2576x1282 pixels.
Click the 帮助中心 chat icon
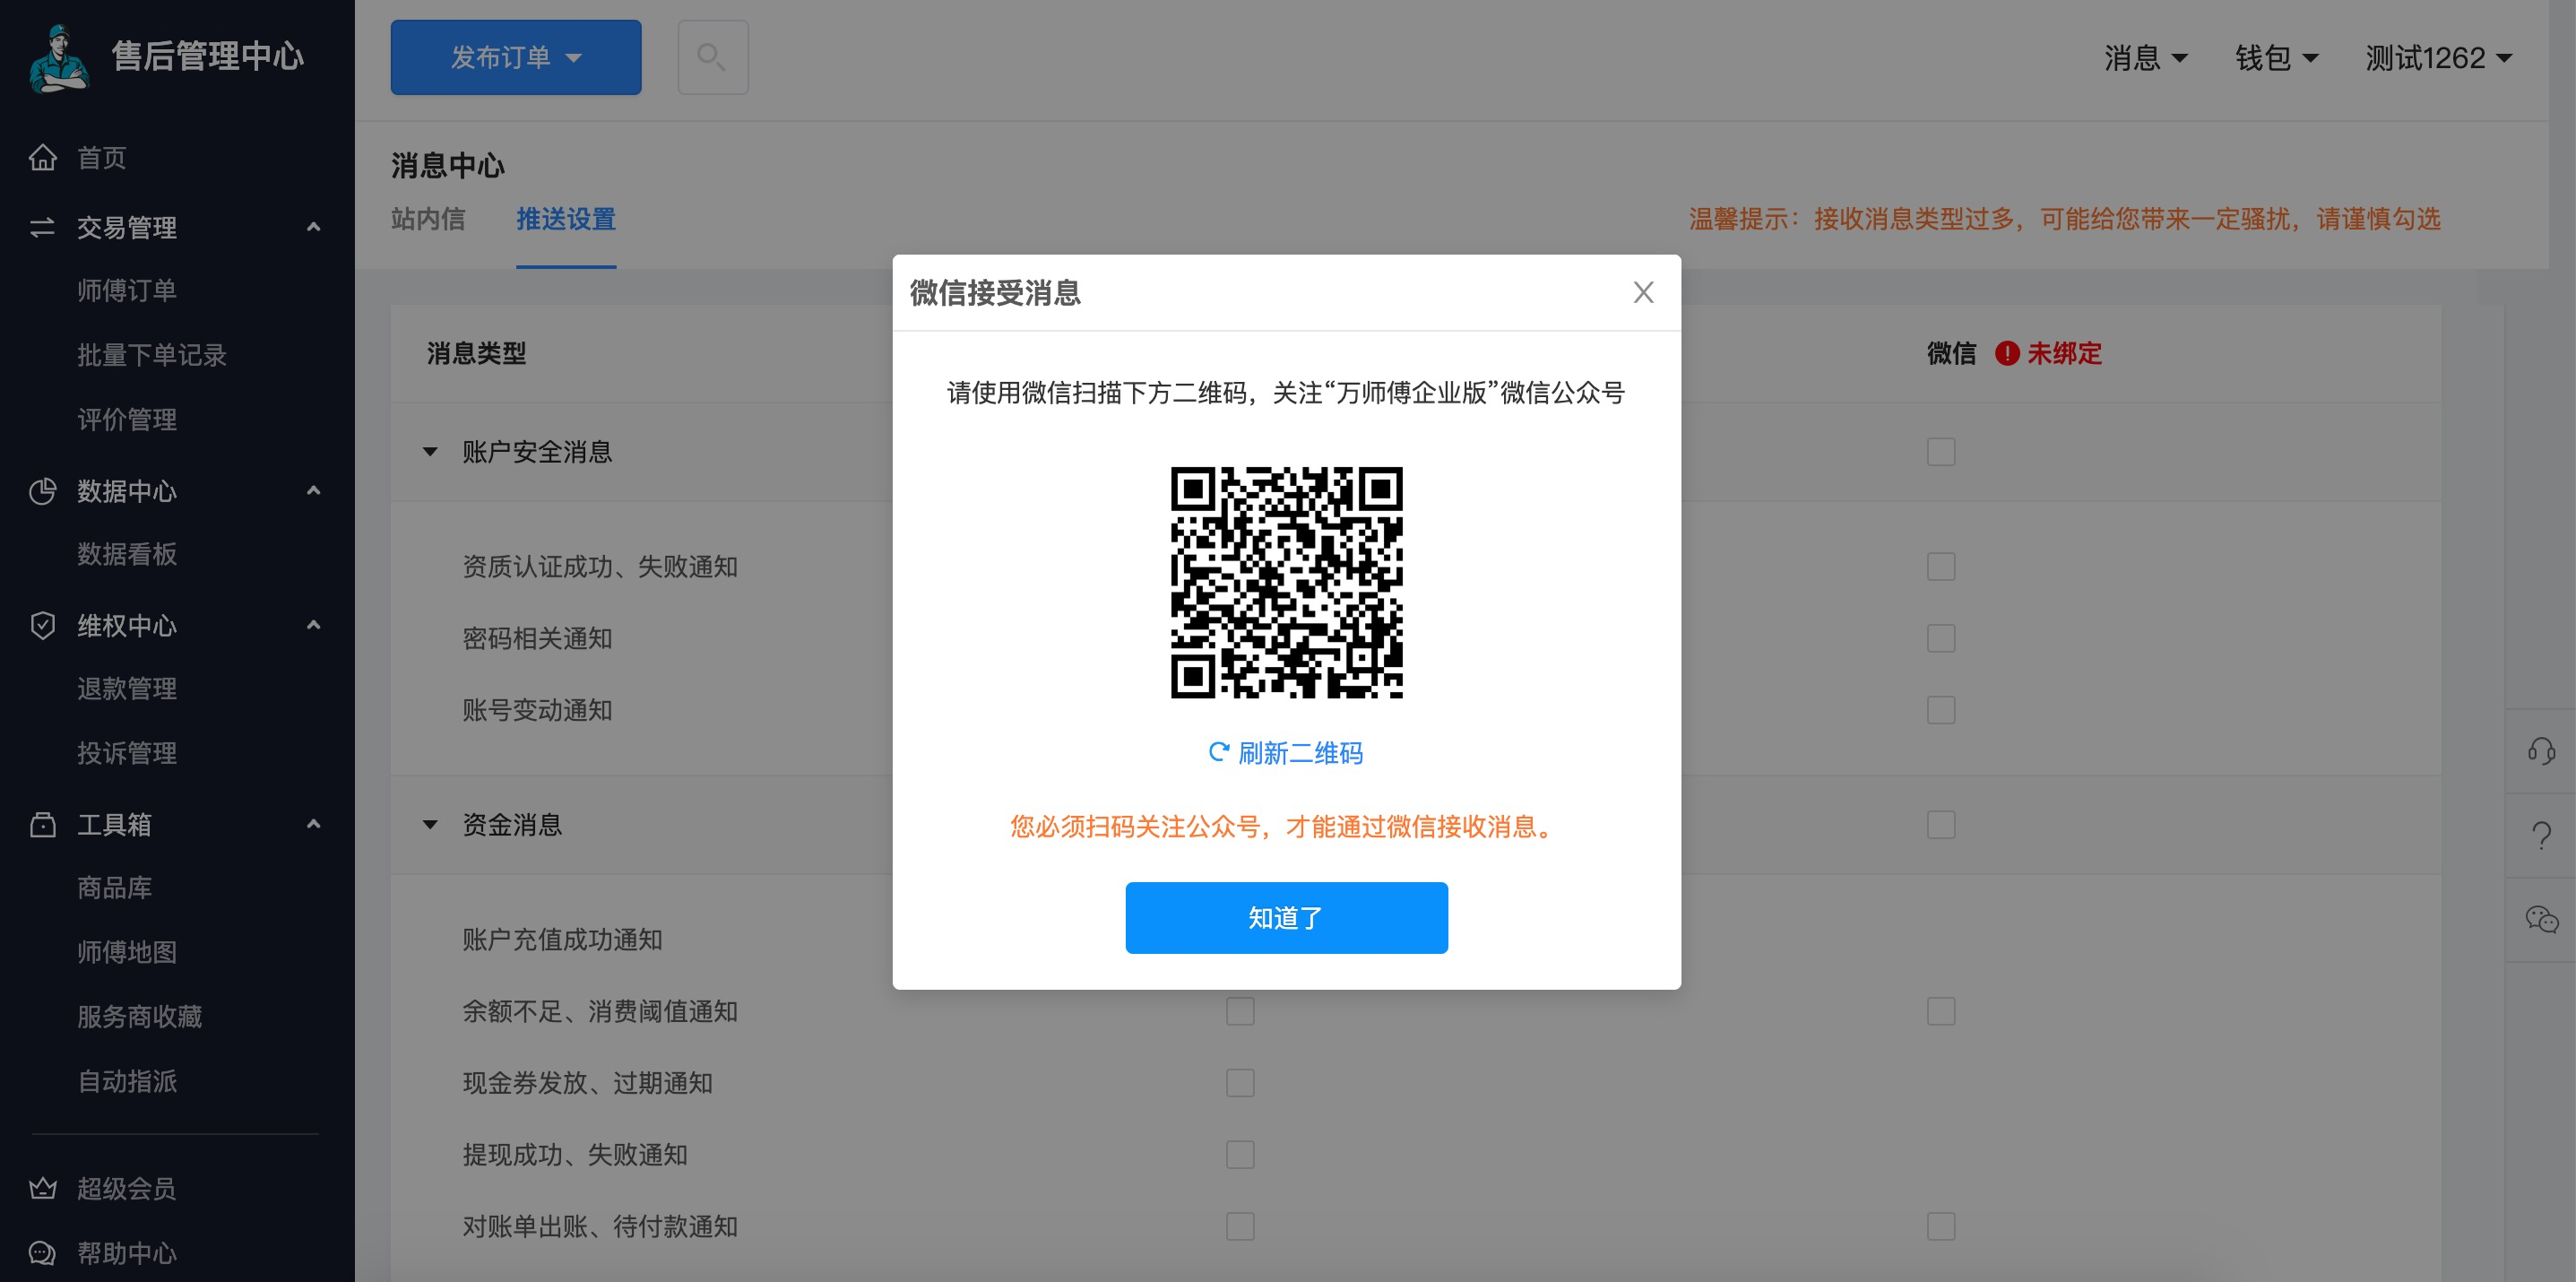(43, 1252)
